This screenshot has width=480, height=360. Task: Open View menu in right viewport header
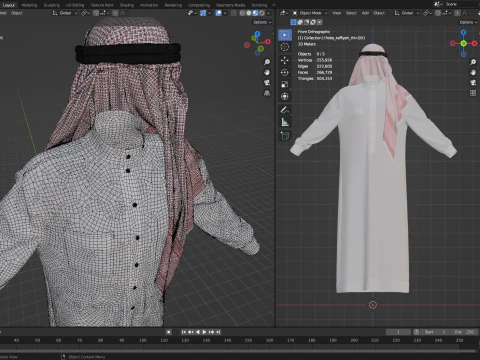coord(336,13)
